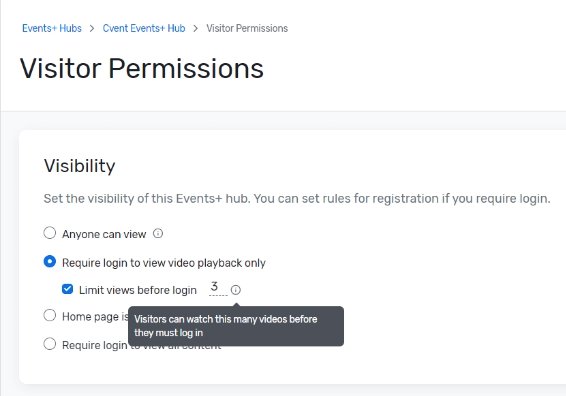Click the large Visitor Permissions page heading
The width and height of the screenshot is (566, 396).
[142, 68]
